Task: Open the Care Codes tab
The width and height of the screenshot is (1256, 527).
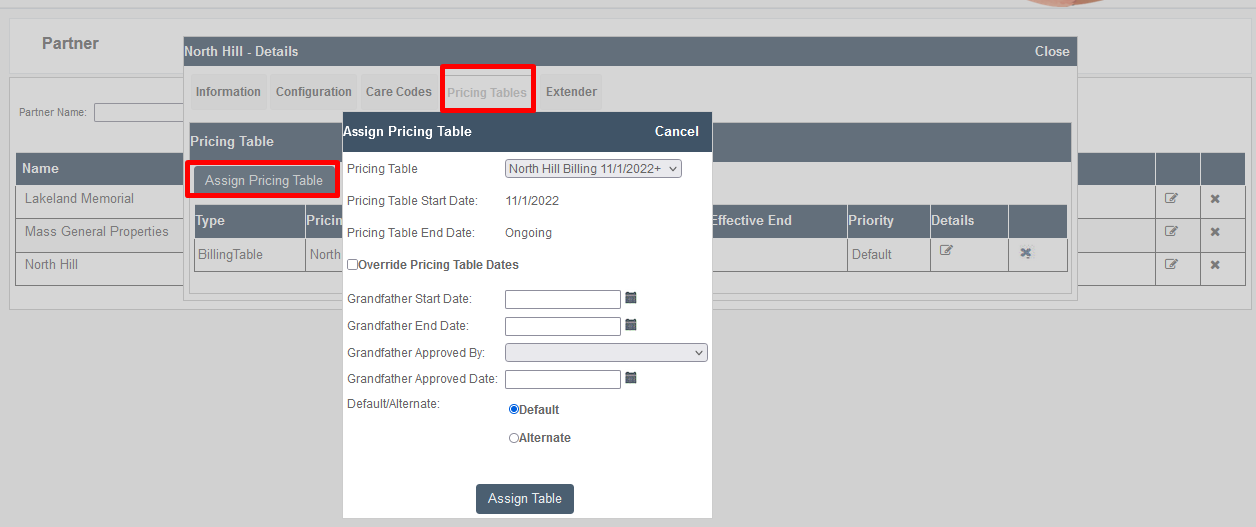Action: (399, 92)
